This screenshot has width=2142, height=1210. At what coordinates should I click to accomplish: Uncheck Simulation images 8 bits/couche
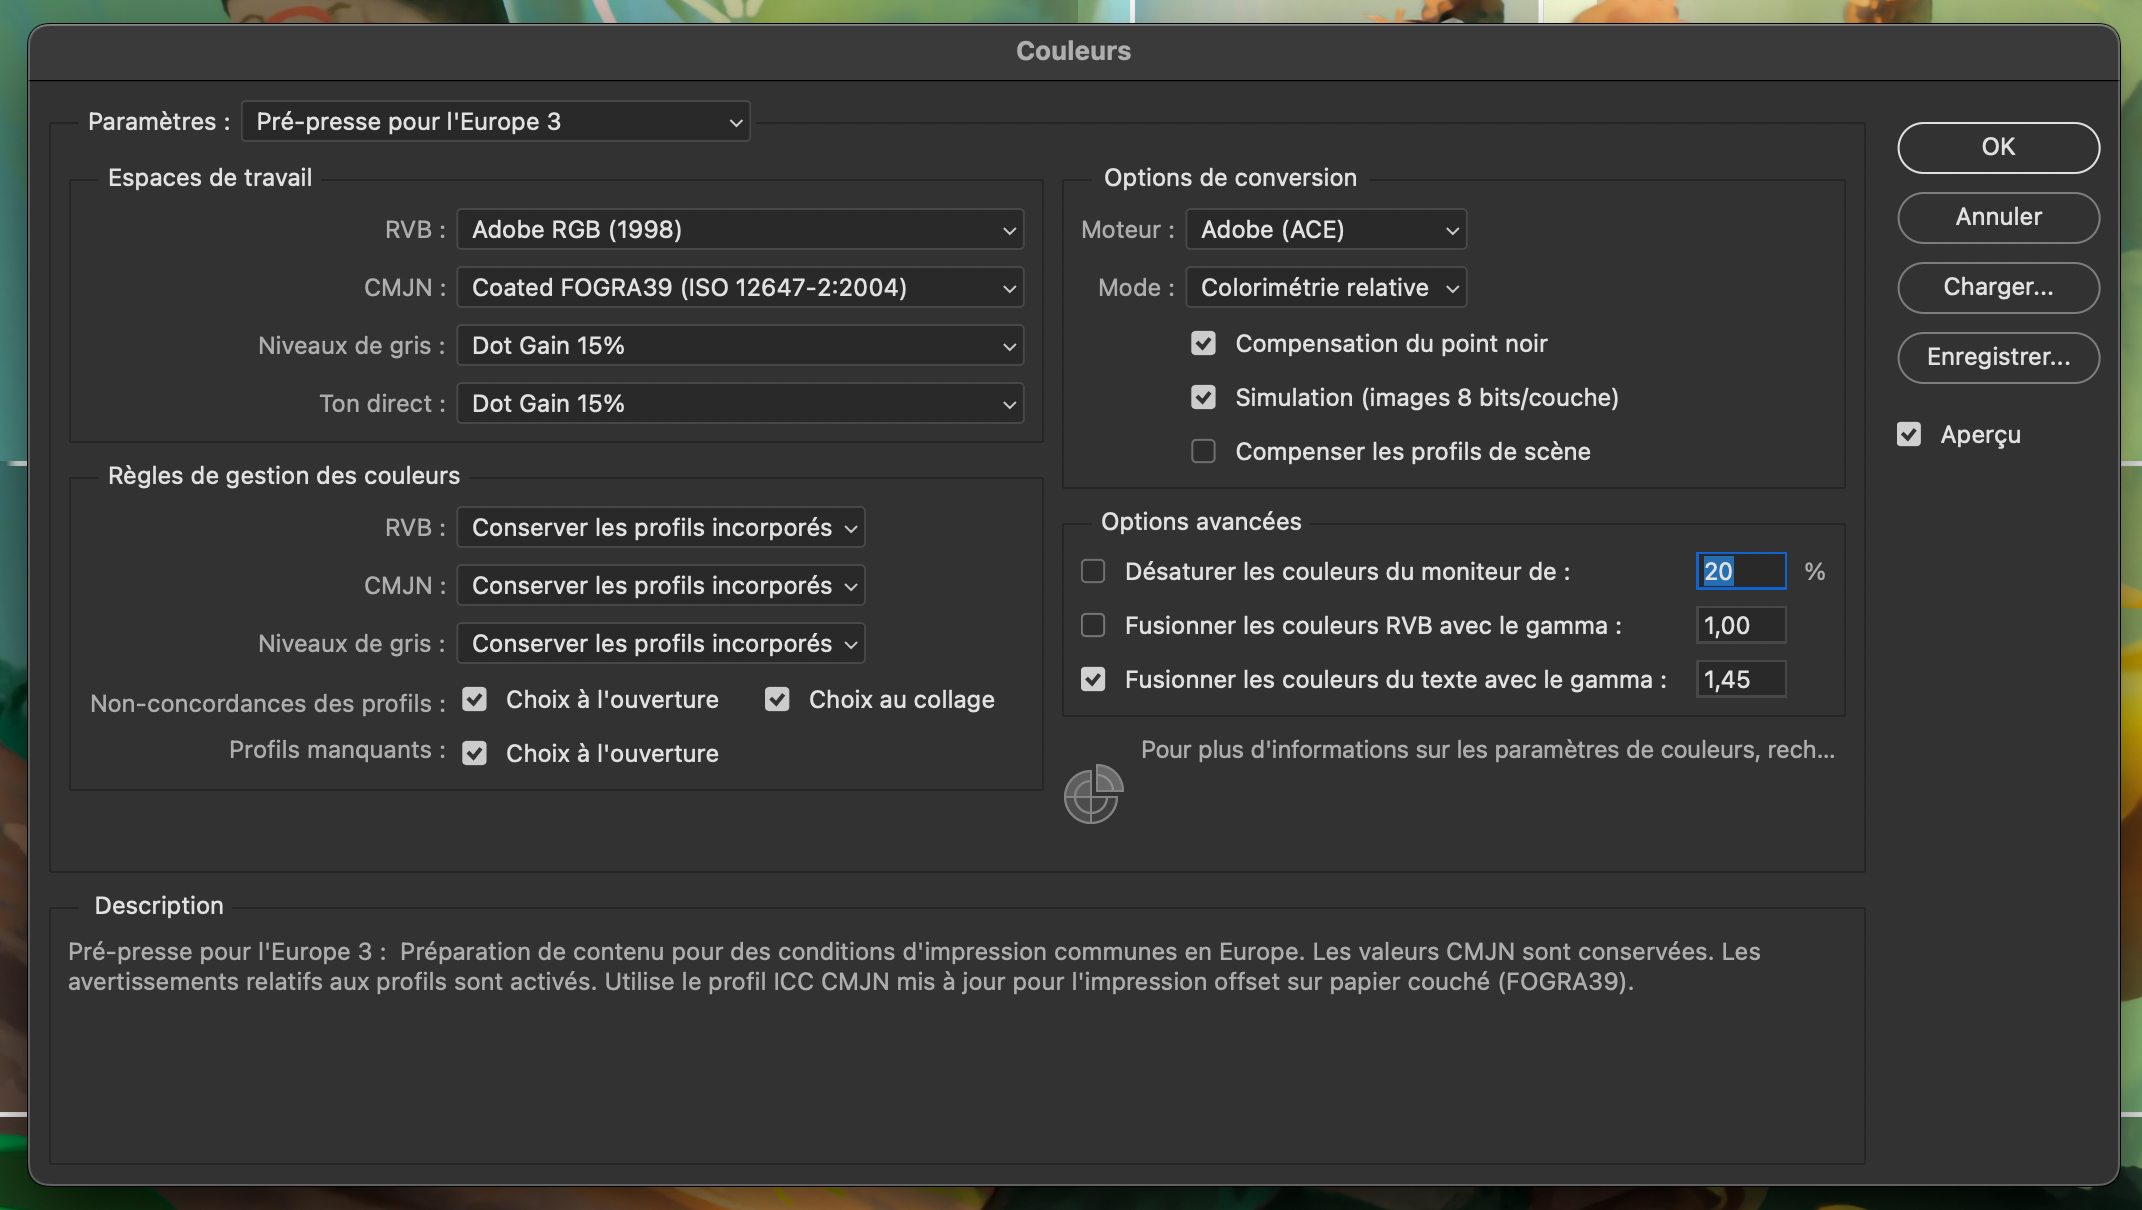[1203, 397]
